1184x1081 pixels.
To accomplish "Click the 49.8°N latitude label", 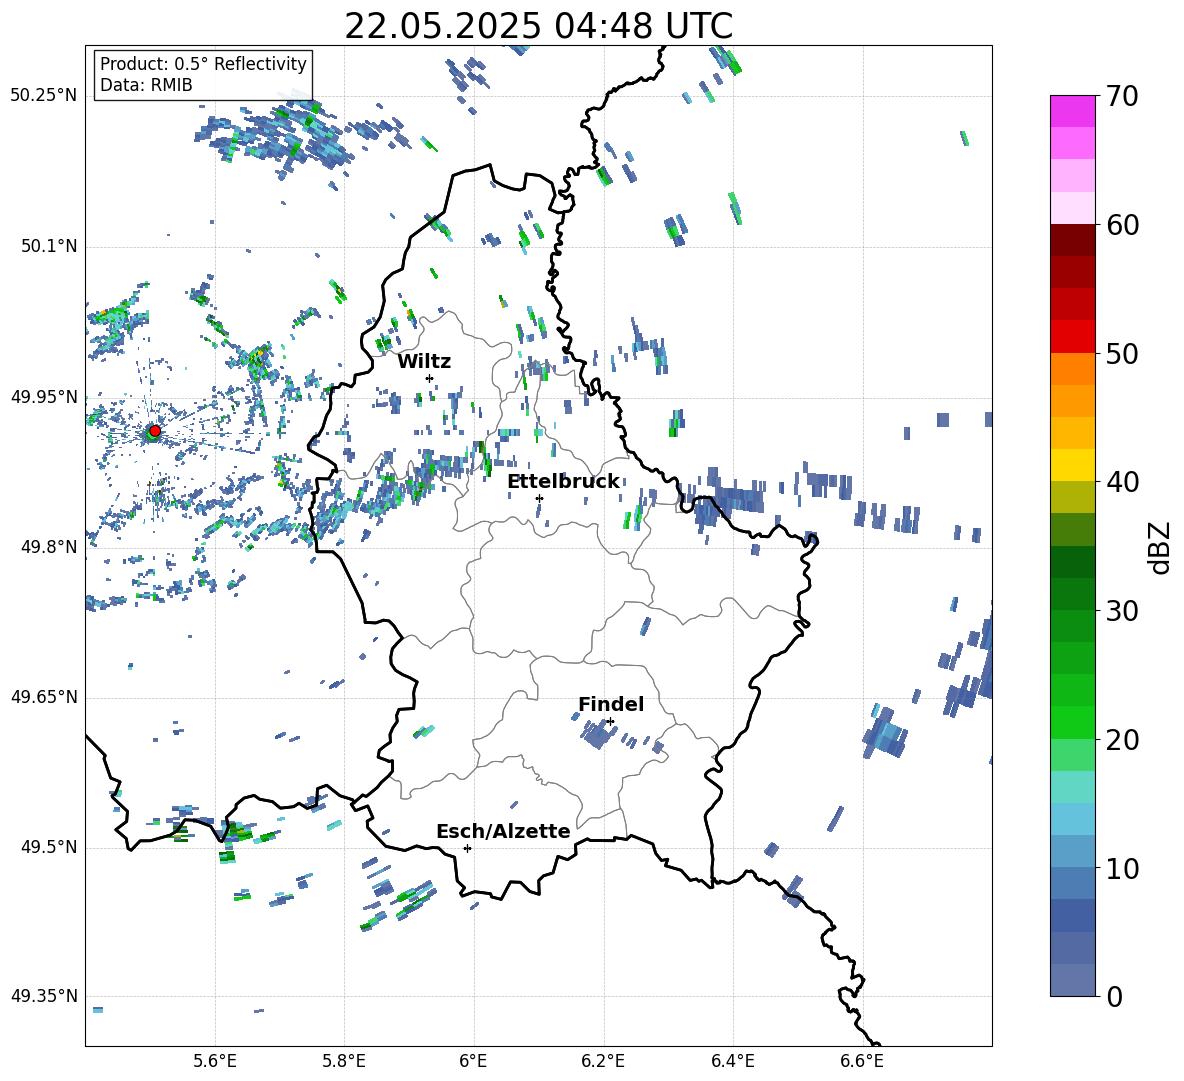I will [x=49, y=547].
